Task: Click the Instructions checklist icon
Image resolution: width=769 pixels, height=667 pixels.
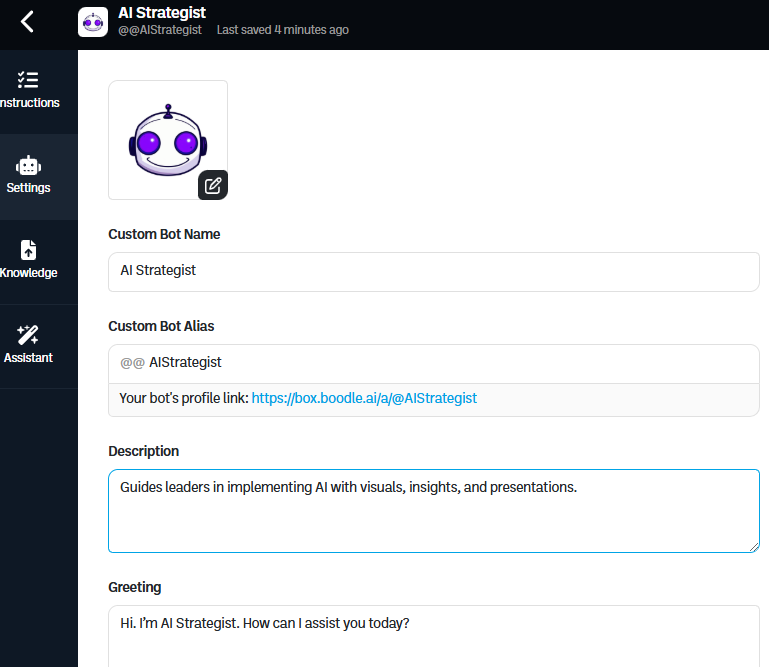Action: (28, 80)
